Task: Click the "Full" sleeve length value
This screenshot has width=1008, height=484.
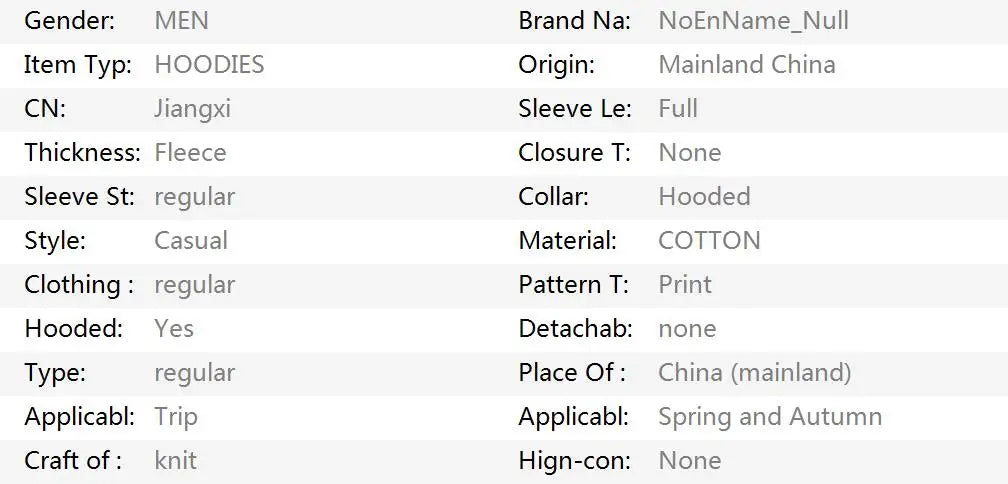Action: (678, 109)
